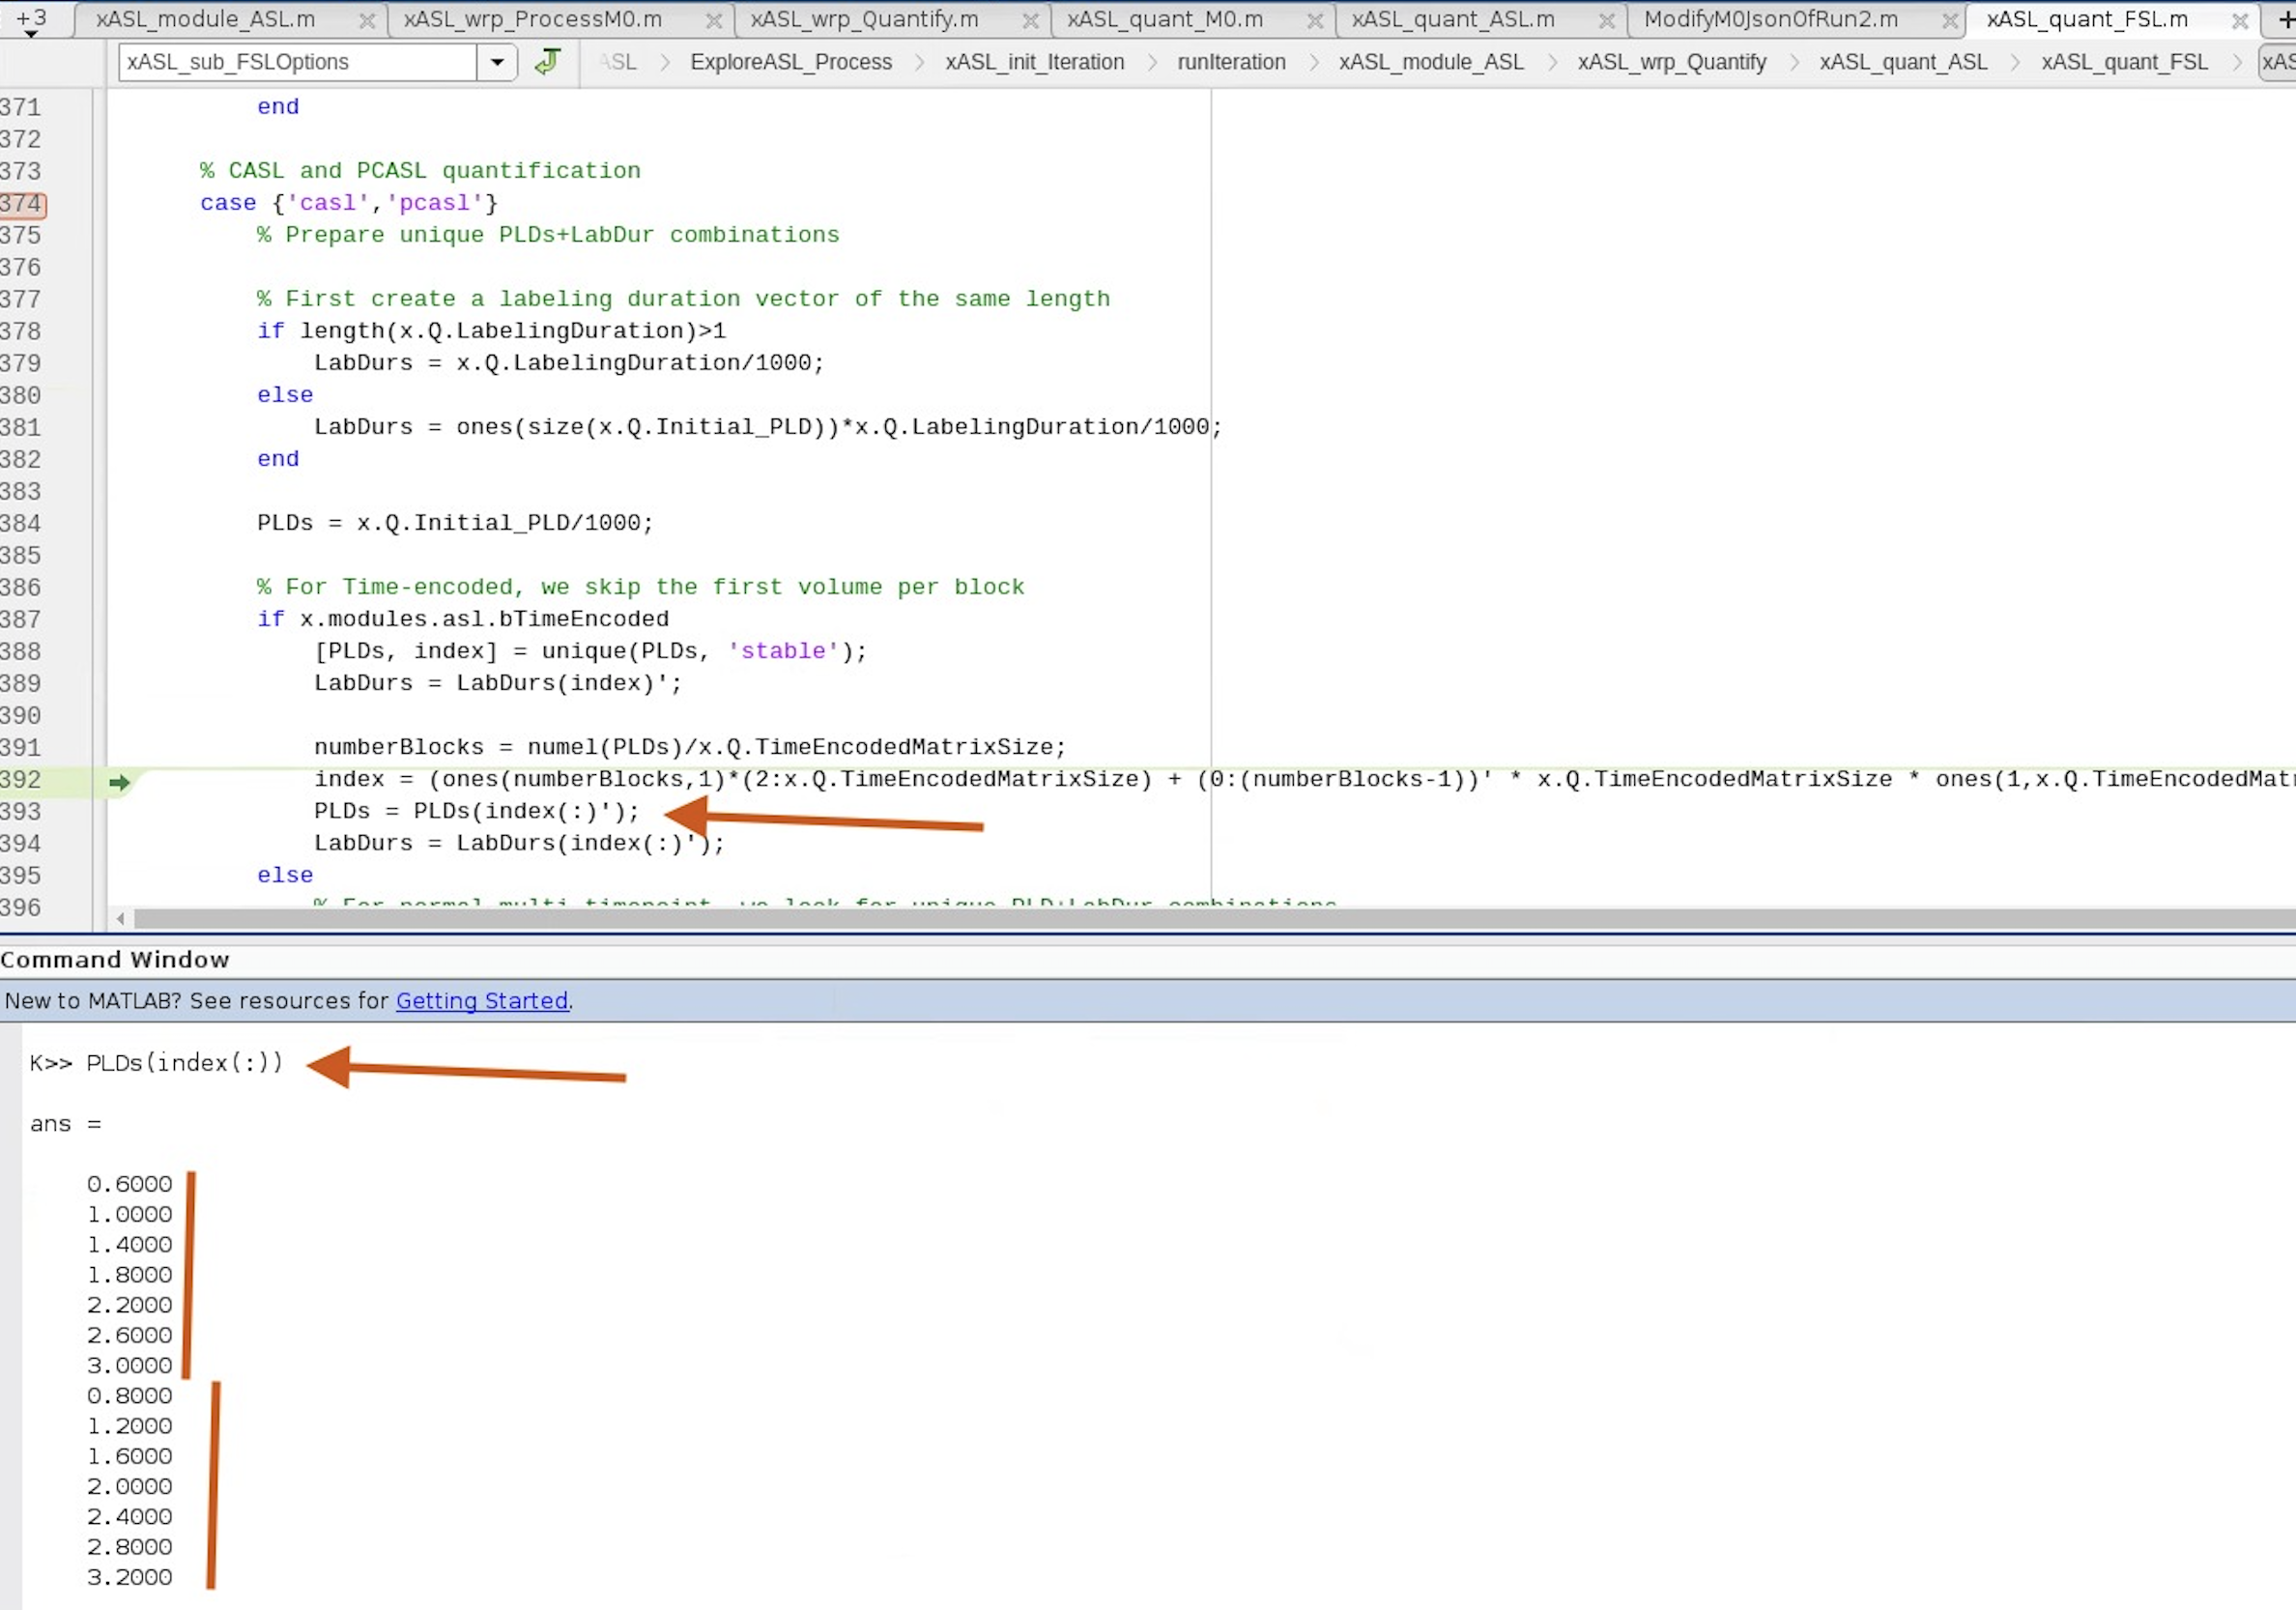Viewport: 2296px width, 1610px height.
Task: Close the ModifyM0JsonOfRun2.m tab
Action: 1950,19
